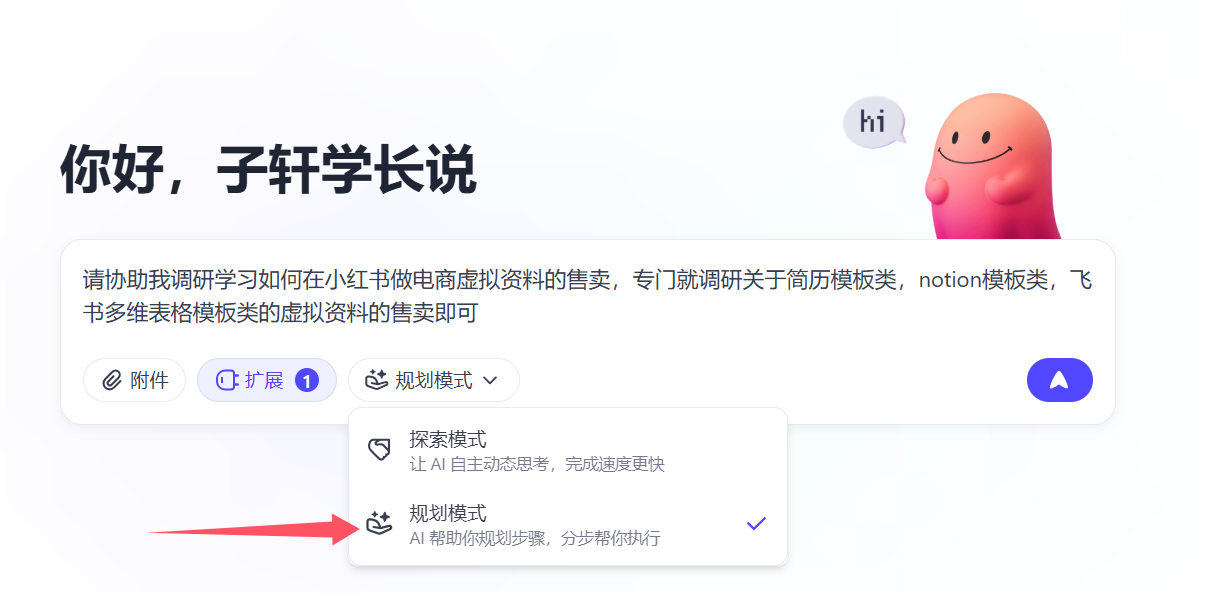Click the sparkle icon in mode selector
The width and height of the screenshot is (1208, 593).
point(376,380)
